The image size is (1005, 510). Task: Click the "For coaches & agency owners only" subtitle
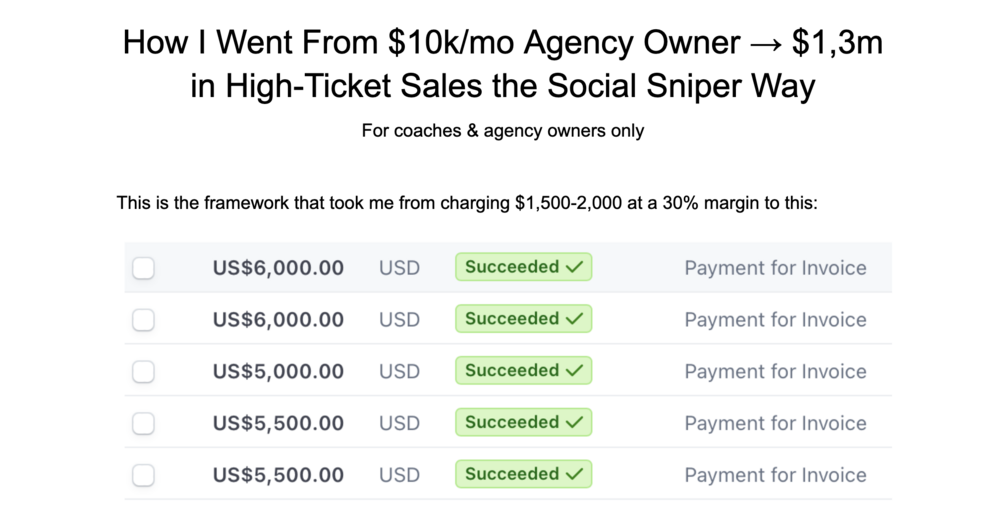click(502, 131)
